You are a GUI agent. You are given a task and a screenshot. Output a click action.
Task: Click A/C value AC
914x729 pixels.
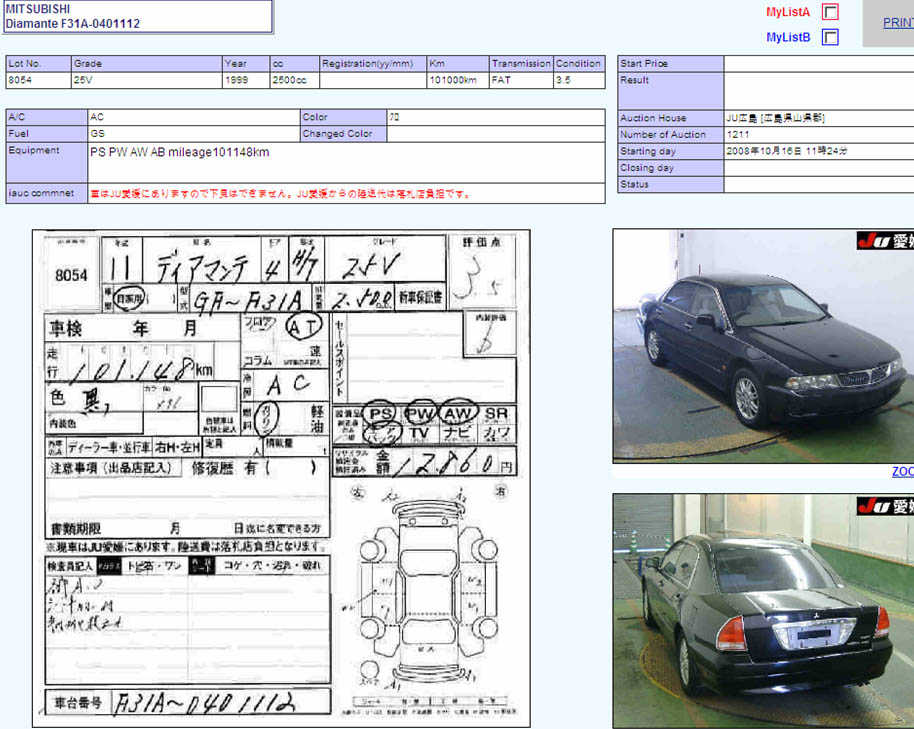pyautogui.click(x=97, y=117)
